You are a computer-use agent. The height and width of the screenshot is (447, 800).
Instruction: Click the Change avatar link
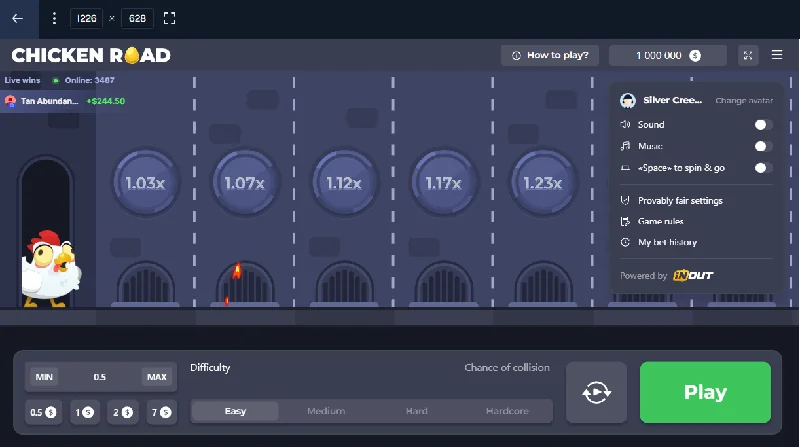(x=744, y=101)
